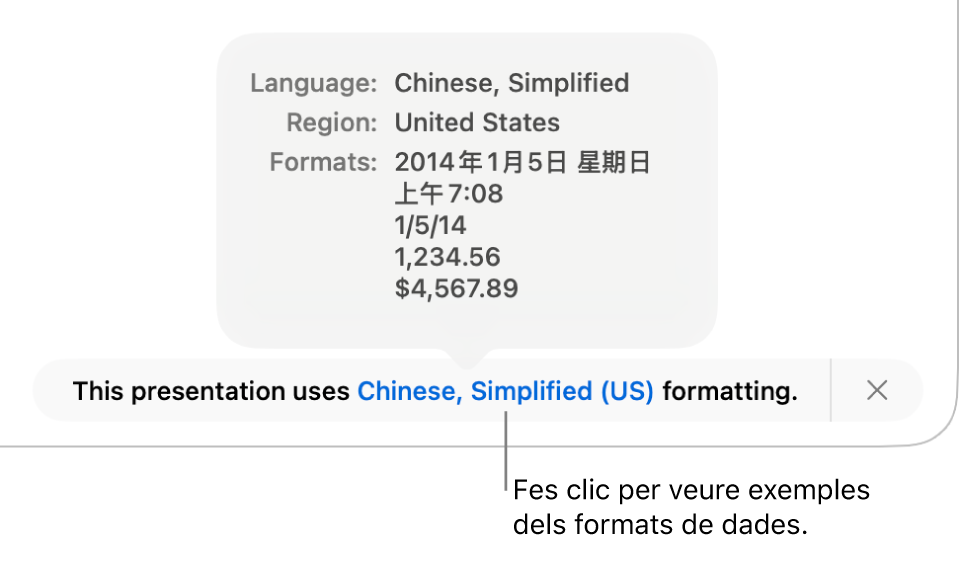Click the time example 上午7:08

(x=448, y=193)
